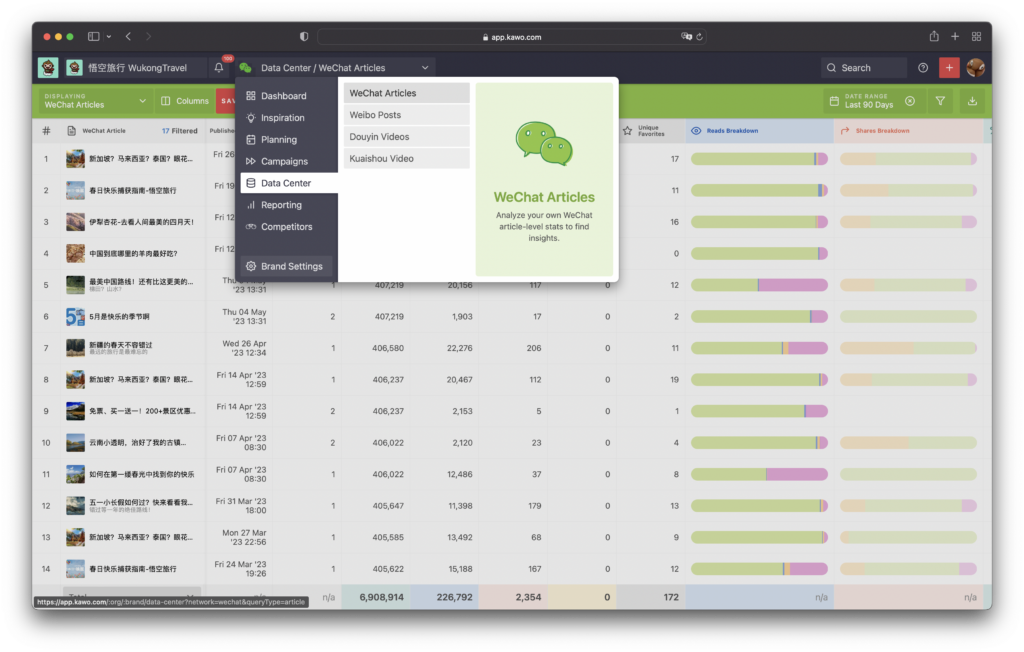Image resolution: width=1024 pixels, height=652 pixels.
Task: Choose Douyin Videos in submenu
Action: pyautogui.click(x=406, y=137)
